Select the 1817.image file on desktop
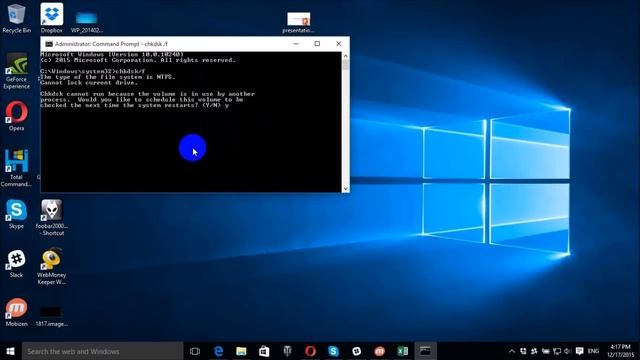The width and height of the screenshot is (640, 360). 51,317
